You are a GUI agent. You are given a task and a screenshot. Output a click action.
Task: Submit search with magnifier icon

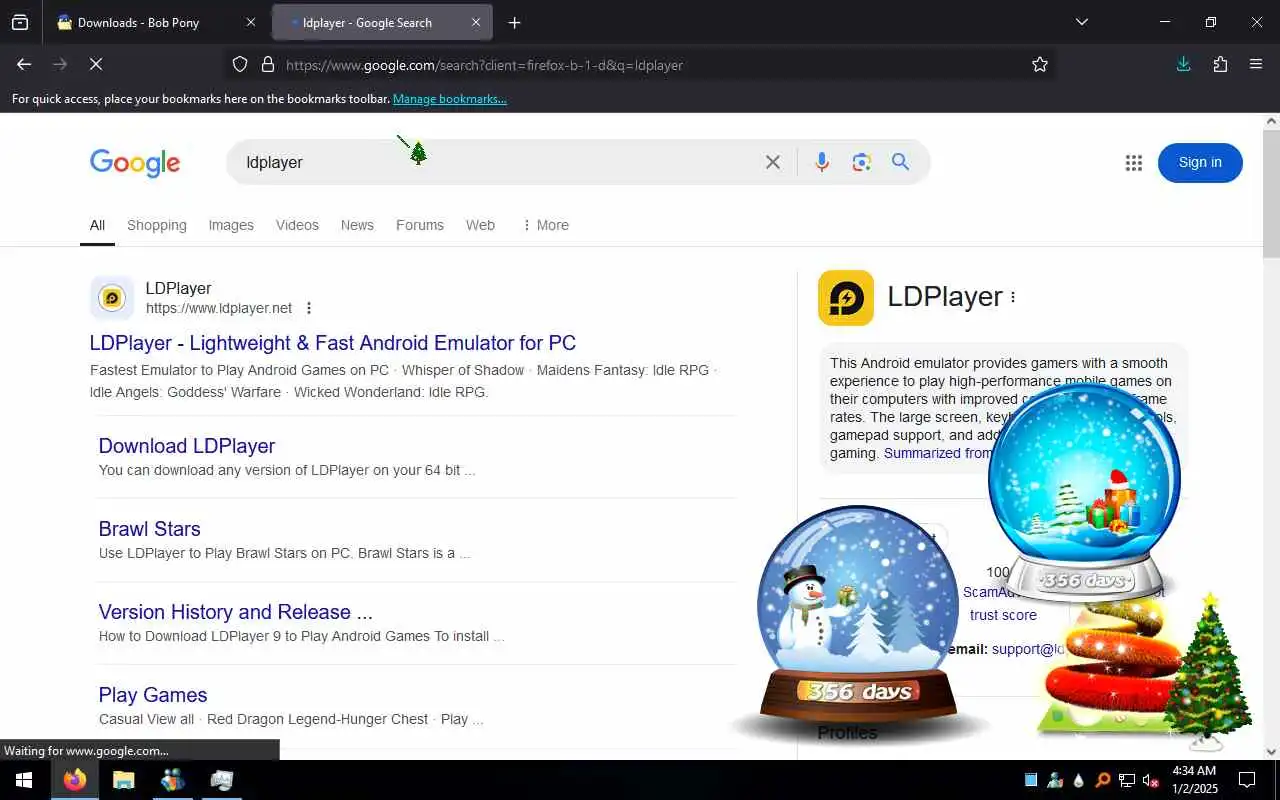[901, 162]
